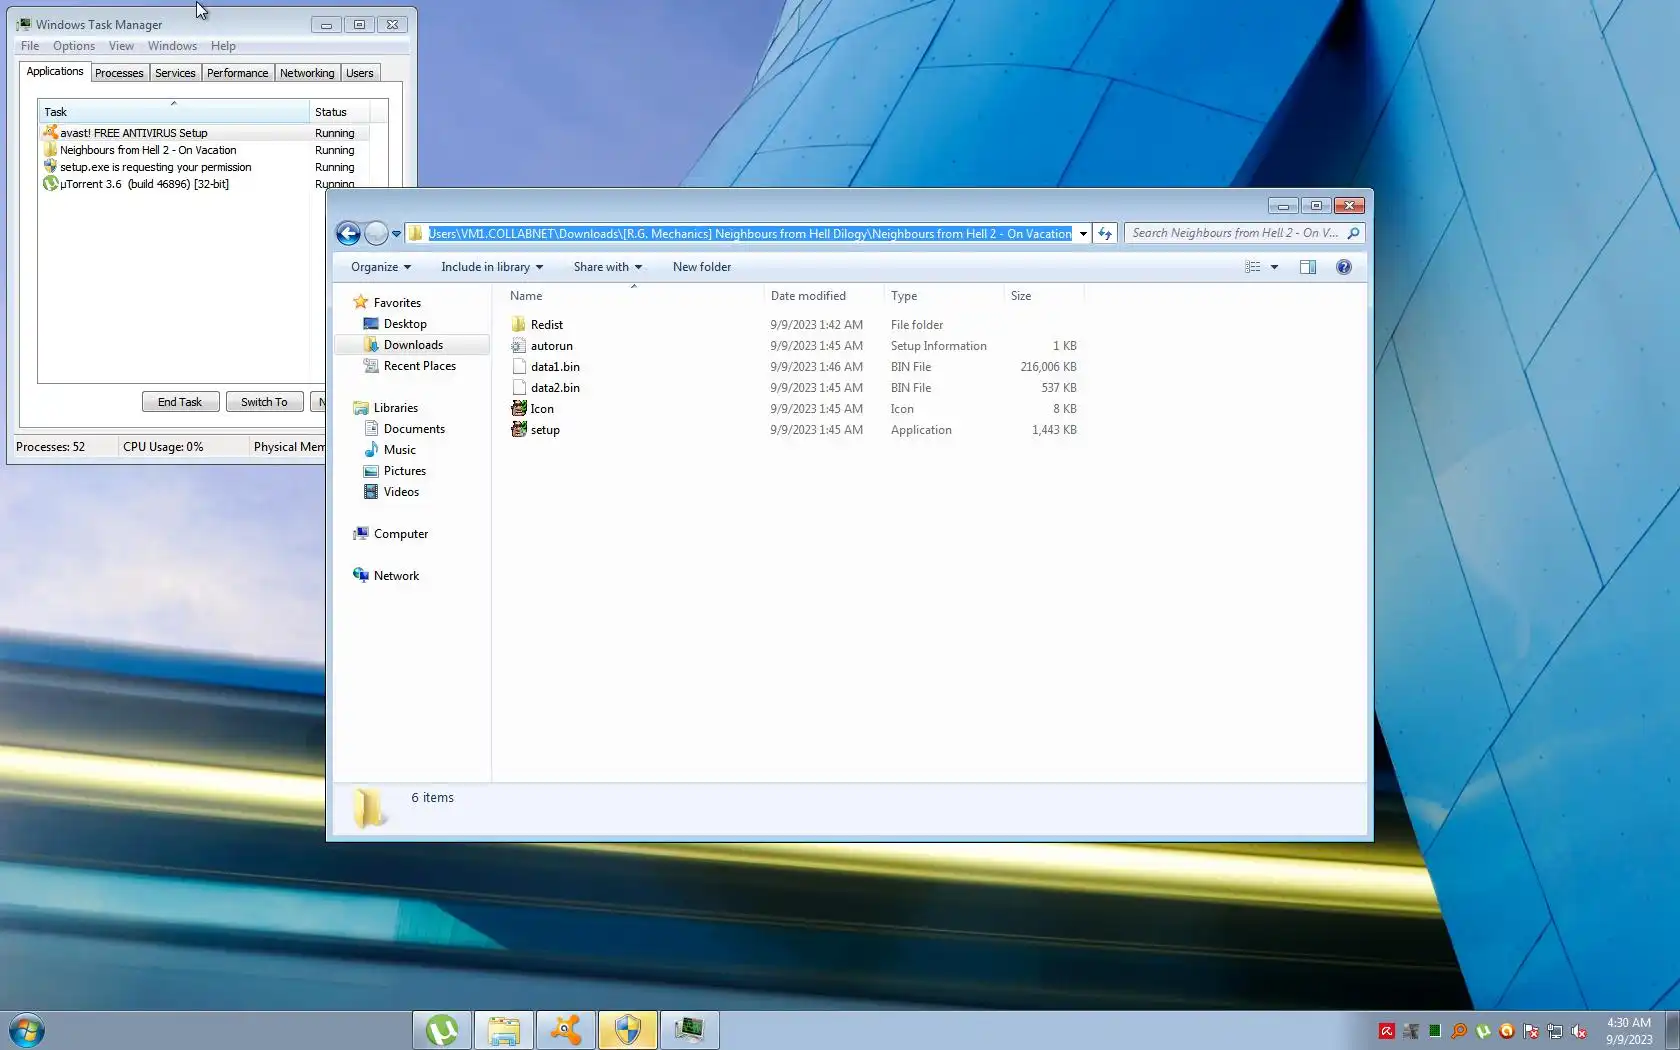
Task: Click the green CPU meter tray icon
Action: pyautogui.click(x=1435, y=1031)
